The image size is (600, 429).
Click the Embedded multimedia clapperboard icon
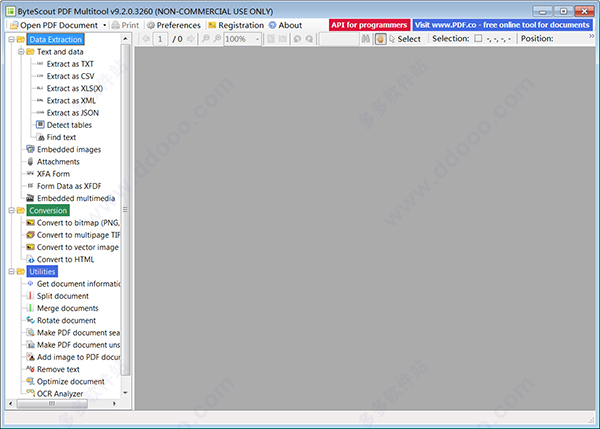(30, 198)
